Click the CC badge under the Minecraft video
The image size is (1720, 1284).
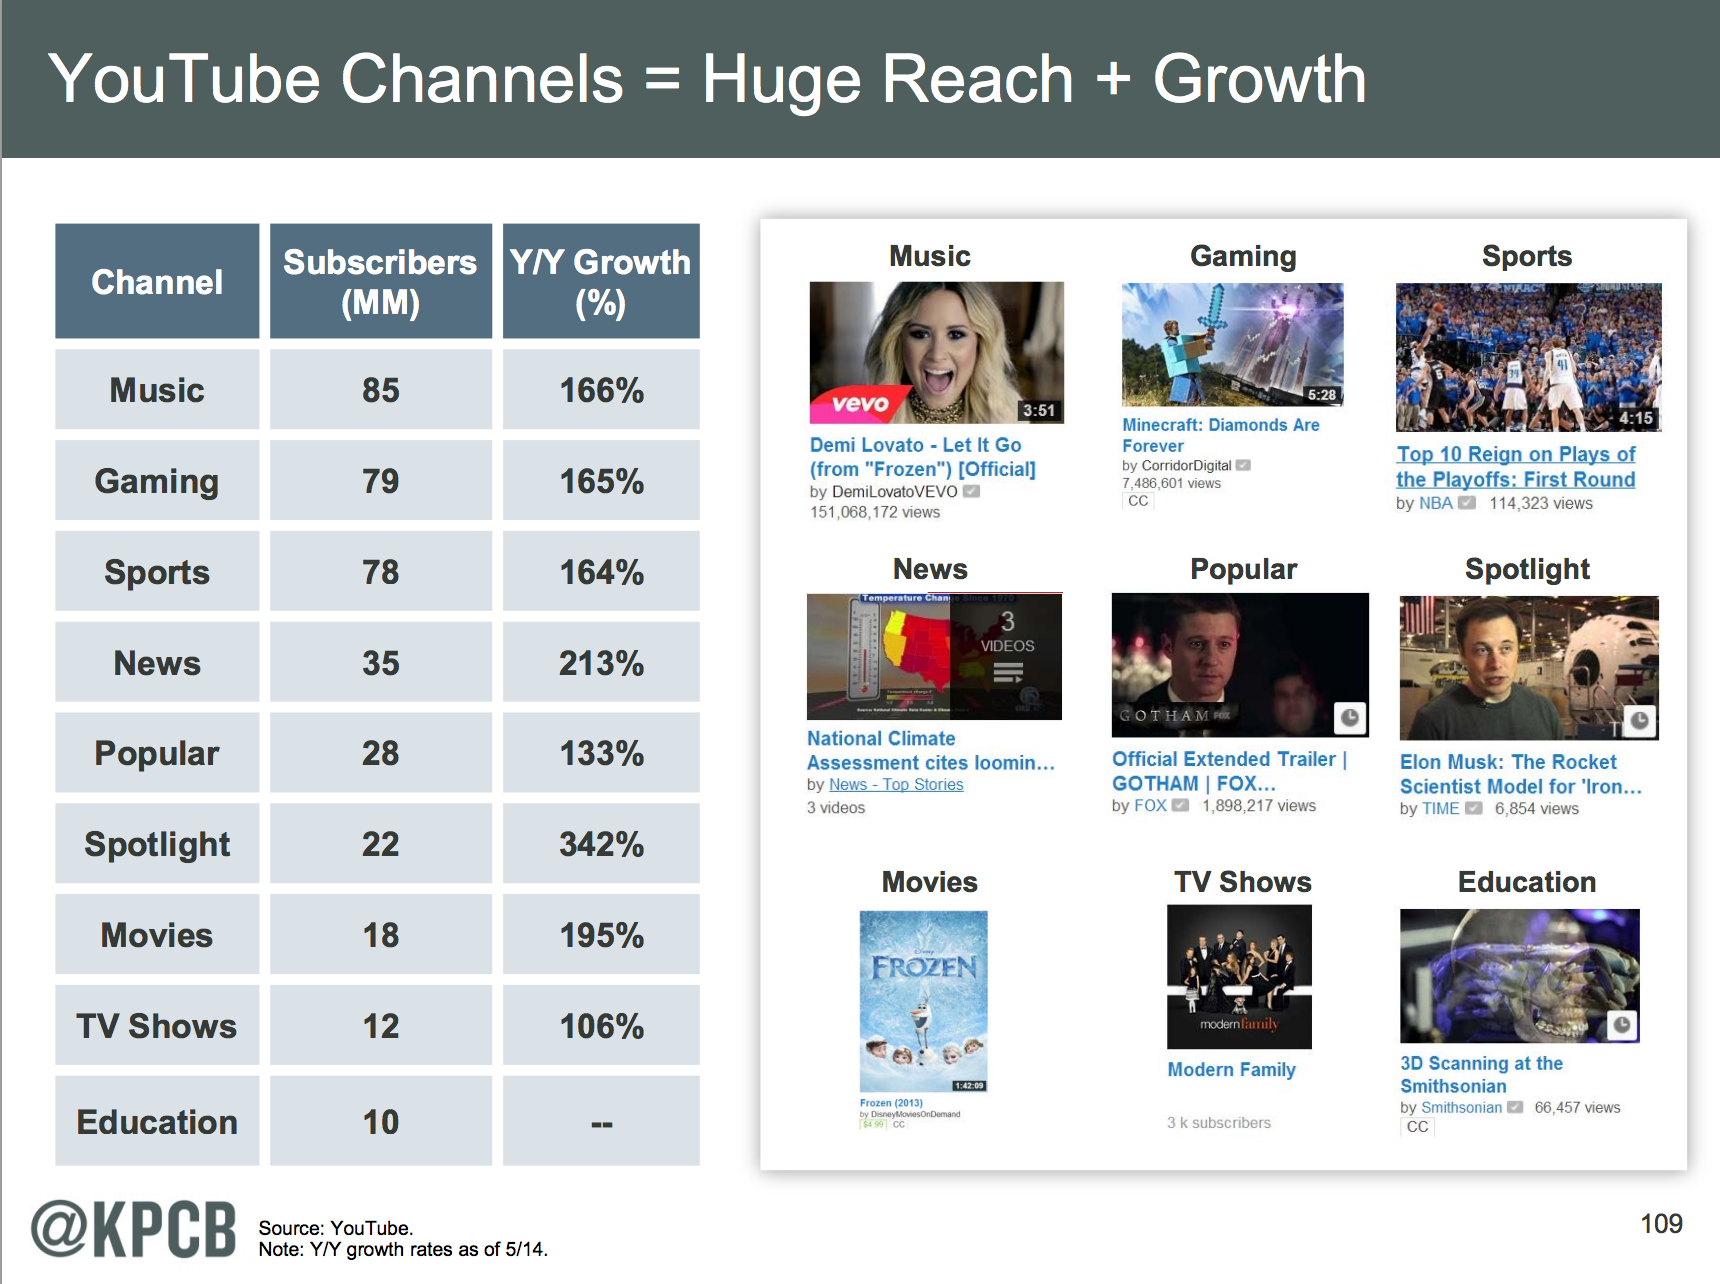pos(1138,501)
